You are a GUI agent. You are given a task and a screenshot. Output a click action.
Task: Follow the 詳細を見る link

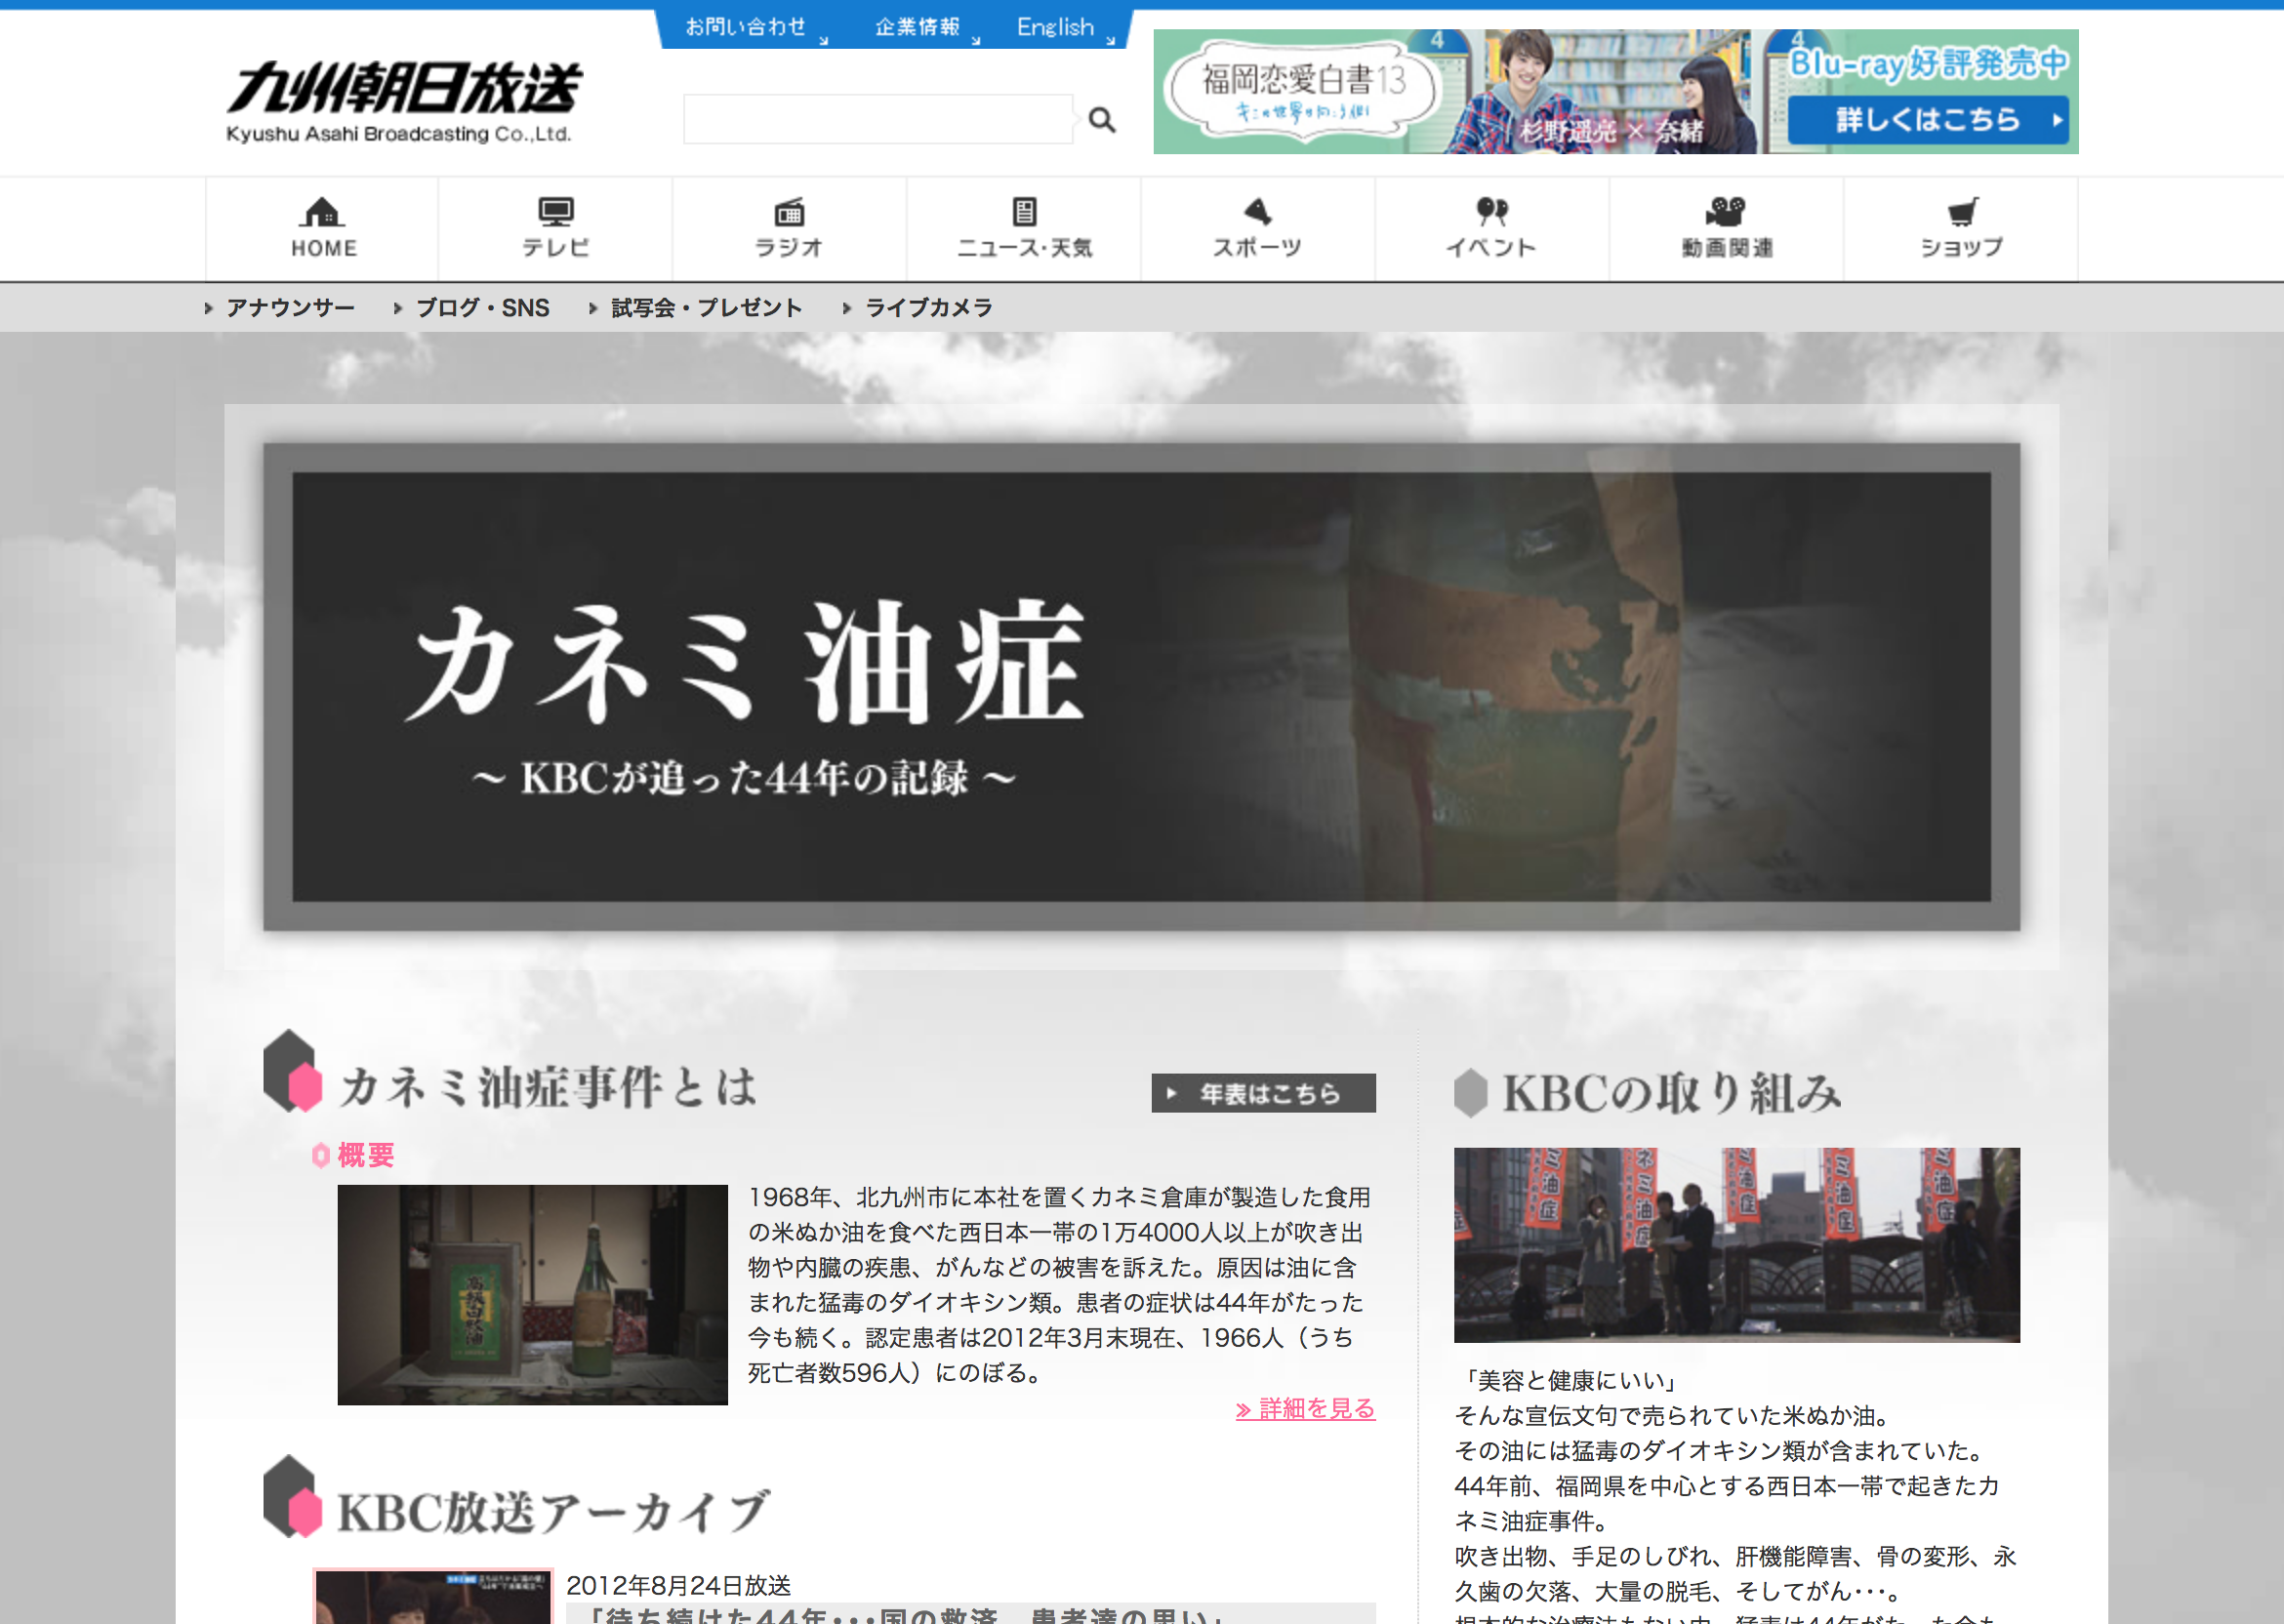1305,1409
